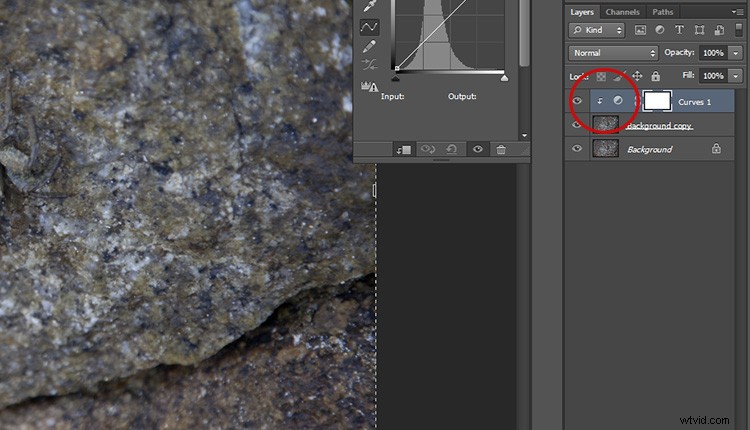Open the Fill slider dropdown arrow
Screen dimensions: 750x430
[x=736, y=76]
